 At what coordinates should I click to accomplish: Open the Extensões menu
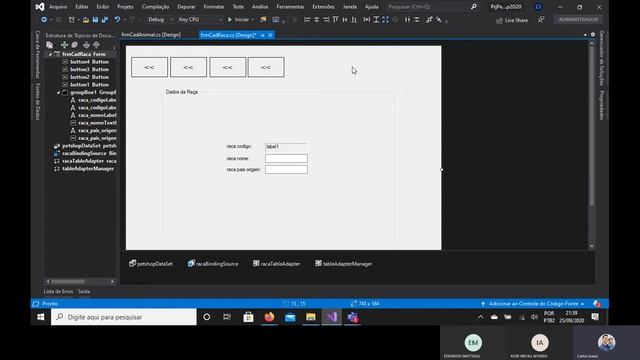[323, 7]
